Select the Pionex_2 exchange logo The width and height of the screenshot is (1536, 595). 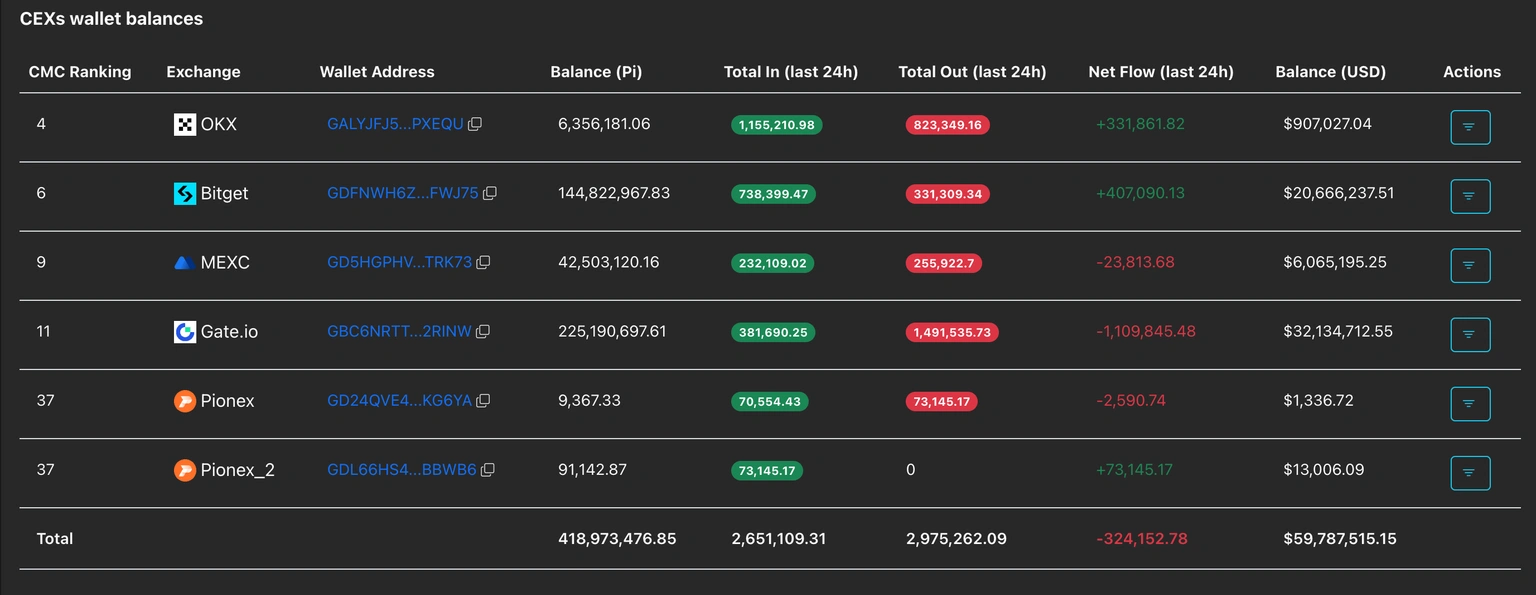point(183,469)
